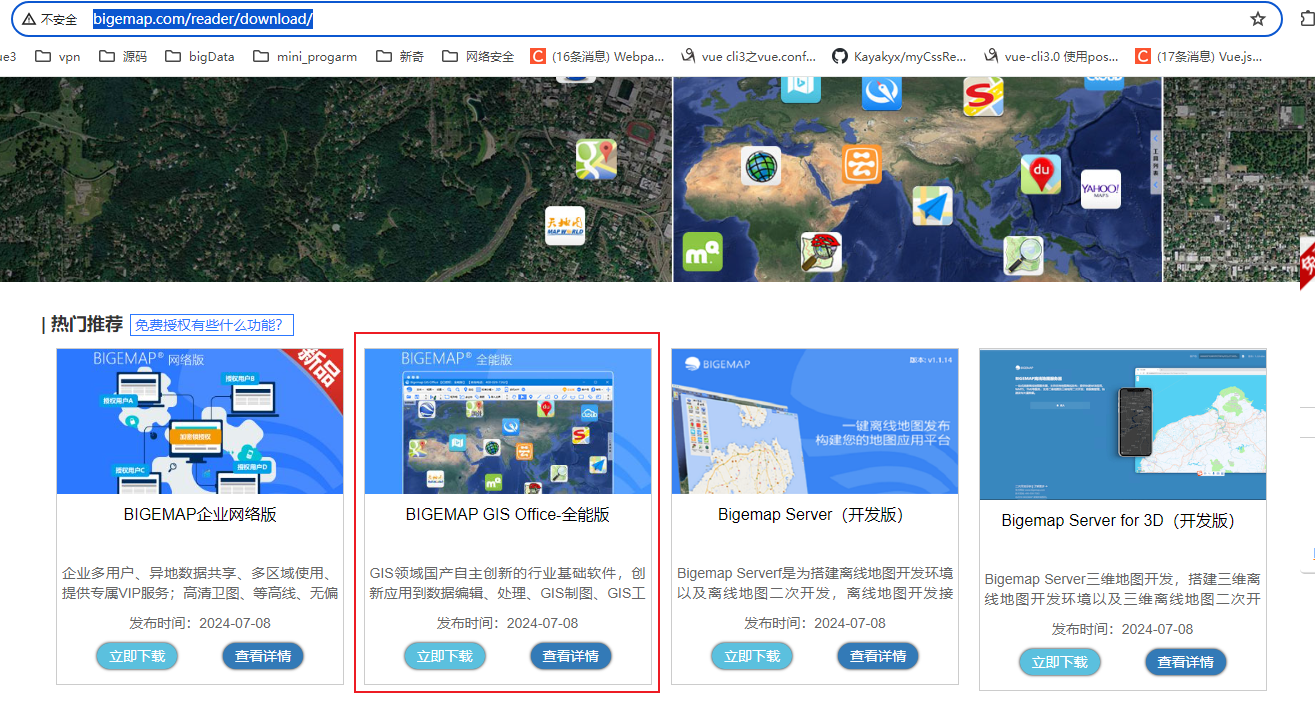Click '立即下载' for BIGEMAP GIS Office-全能版
Image resolution: width=1315 pixels, height=706 pixels.
pyautogui.click(x=445, y=657)
